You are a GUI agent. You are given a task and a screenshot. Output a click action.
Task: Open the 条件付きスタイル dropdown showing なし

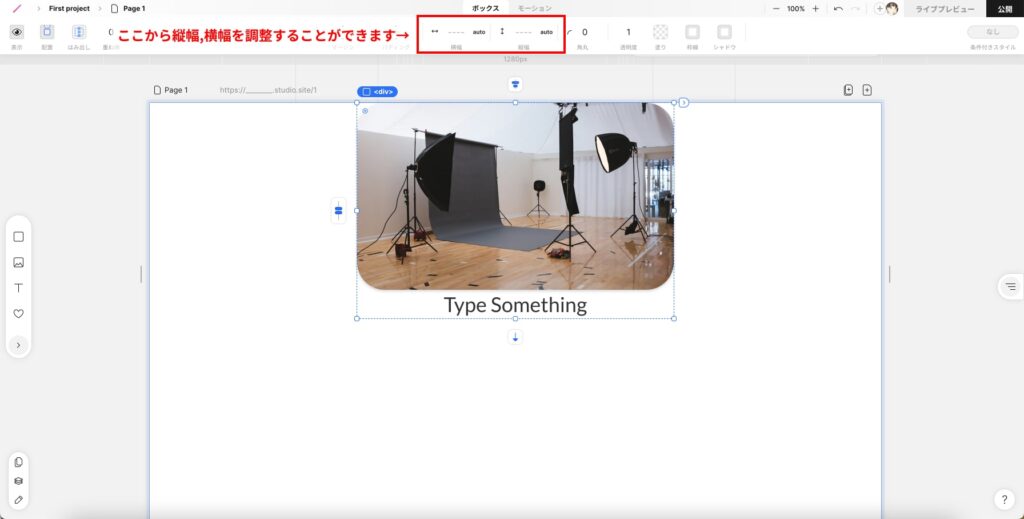992,32
